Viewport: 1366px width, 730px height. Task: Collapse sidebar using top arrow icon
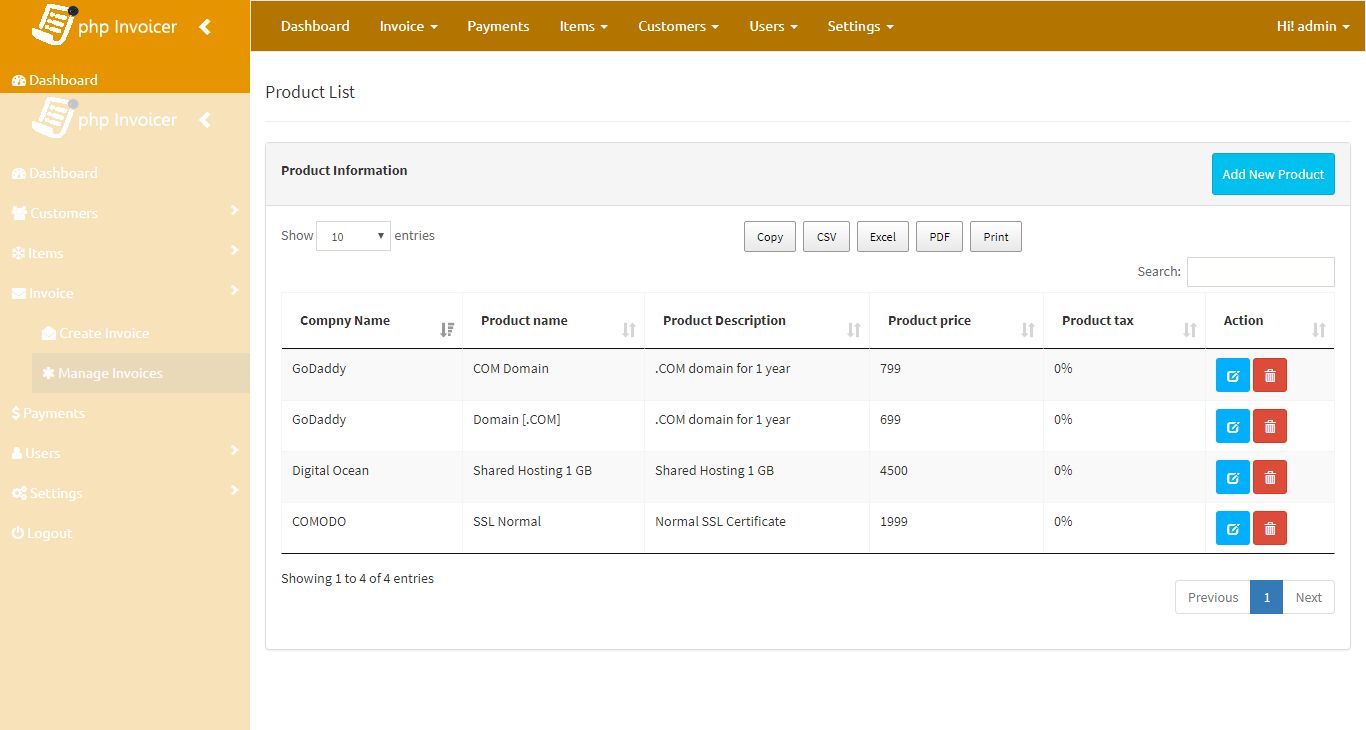[205, 27]
